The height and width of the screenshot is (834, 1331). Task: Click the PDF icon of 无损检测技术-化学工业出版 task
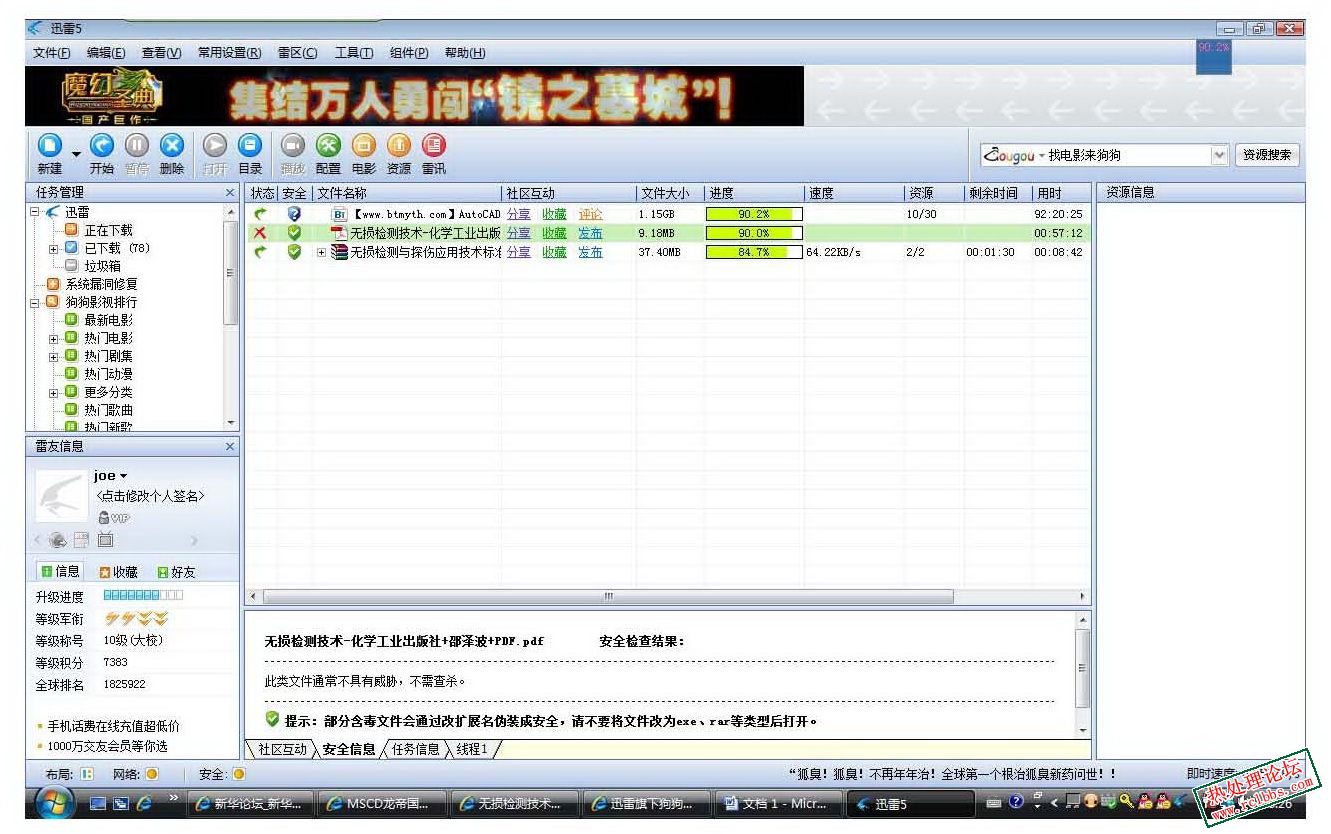pyautogui.click(x=339, y=233)
